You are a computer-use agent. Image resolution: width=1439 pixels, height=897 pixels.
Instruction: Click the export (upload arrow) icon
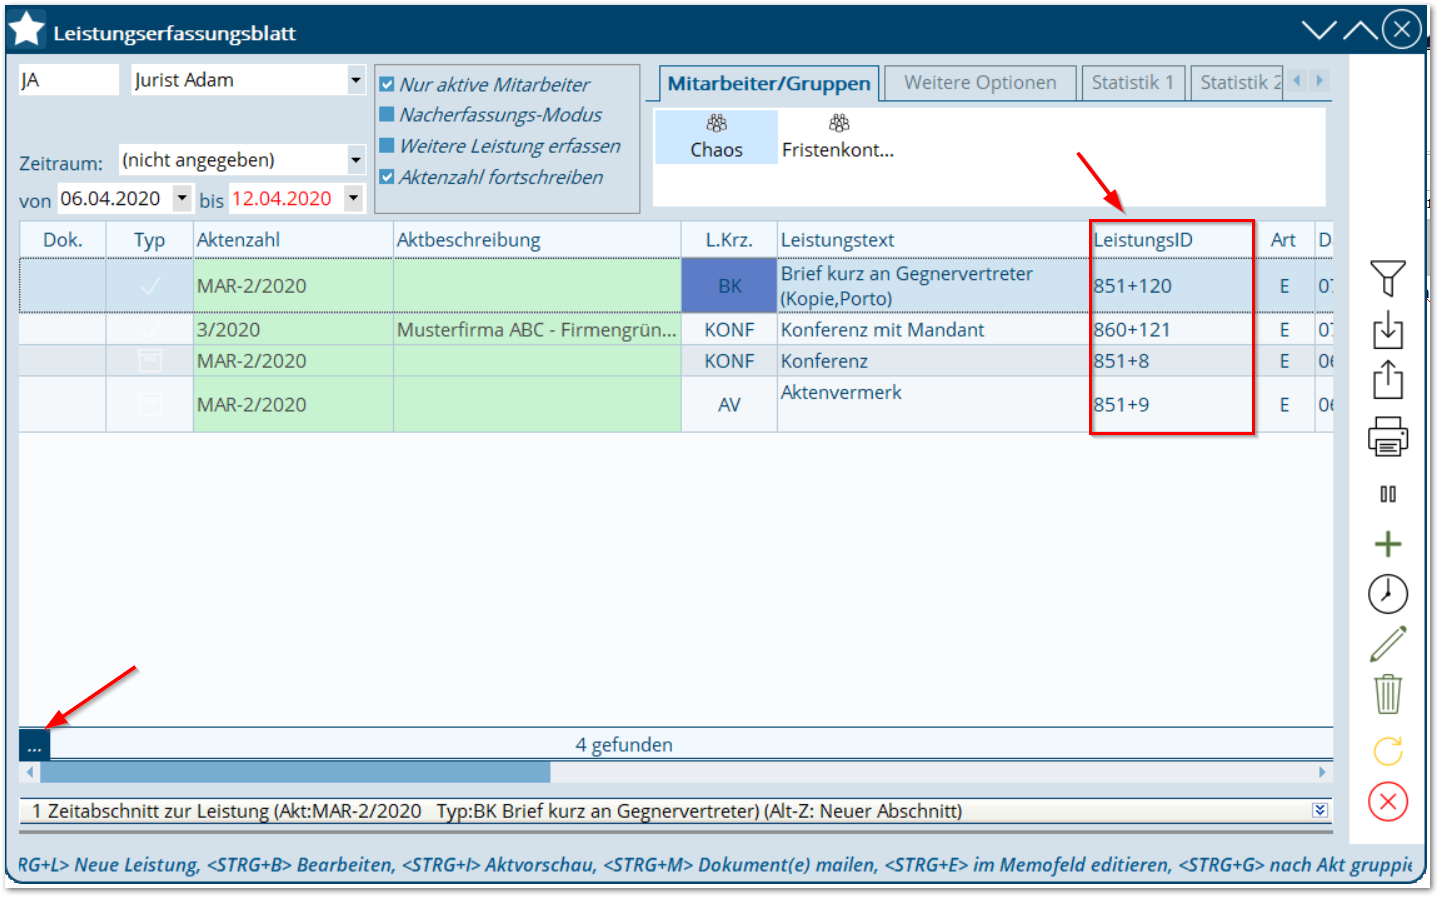1387,379
